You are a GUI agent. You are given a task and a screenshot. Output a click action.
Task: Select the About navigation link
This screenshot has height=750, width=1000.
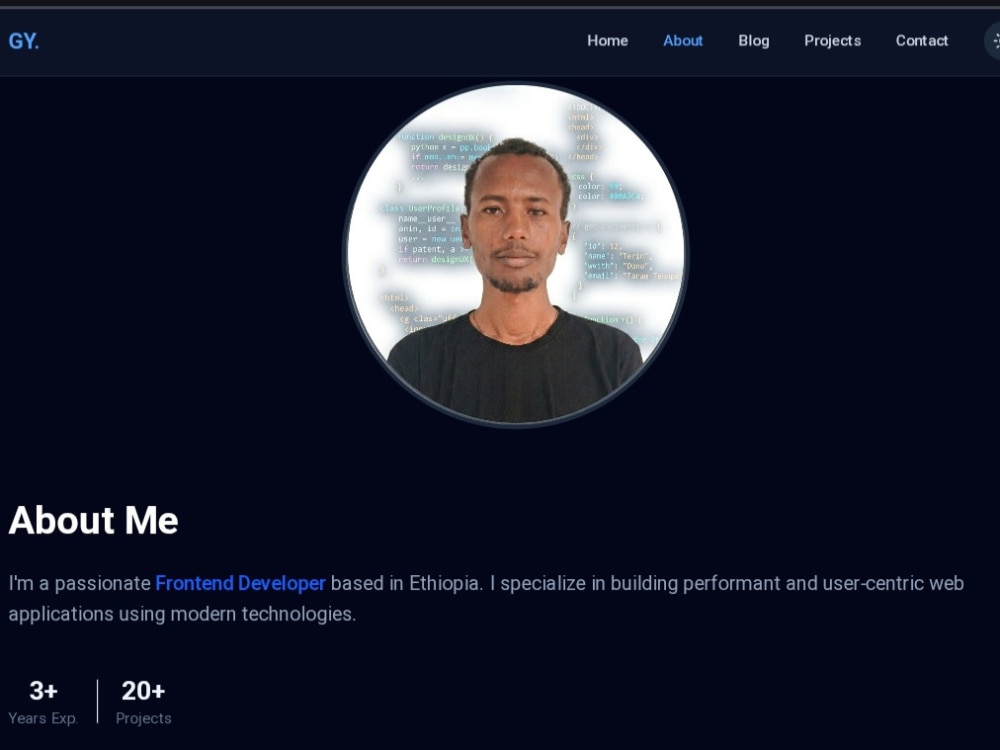[682, 41]
